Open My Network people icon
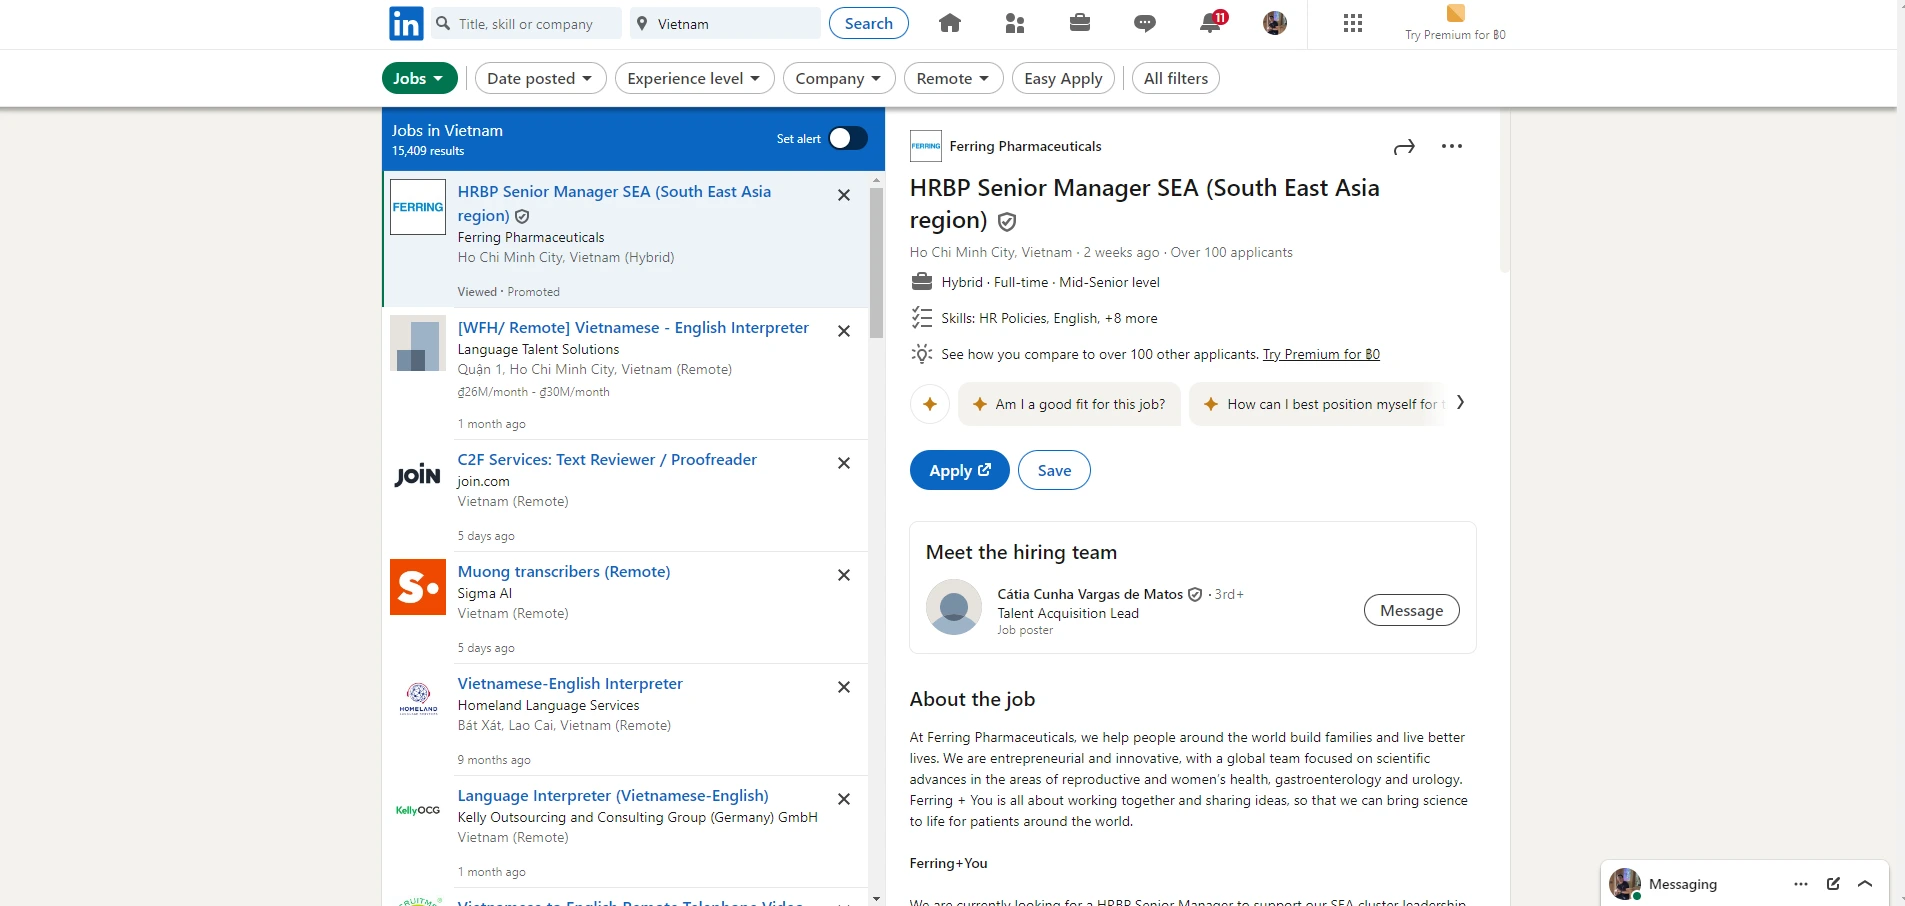This screenshot has height=906, width=1905. [x=1015, y=23]
